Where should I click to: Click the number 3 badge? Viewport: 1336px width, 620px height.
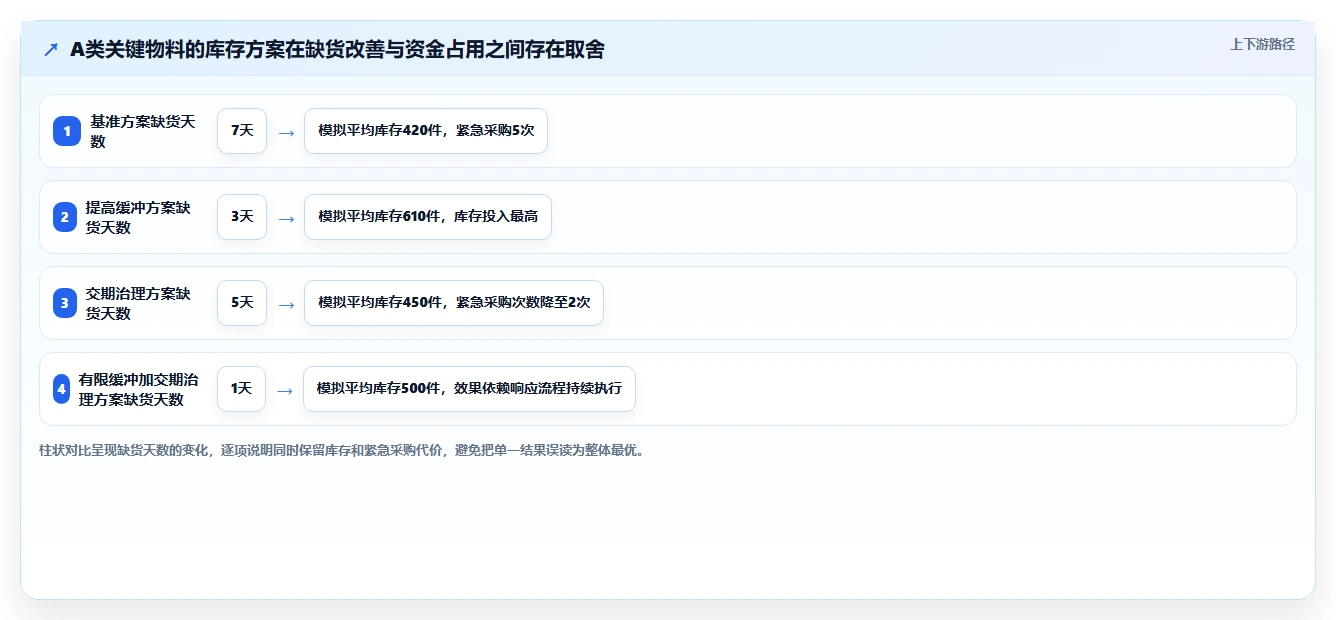point(65,303)
